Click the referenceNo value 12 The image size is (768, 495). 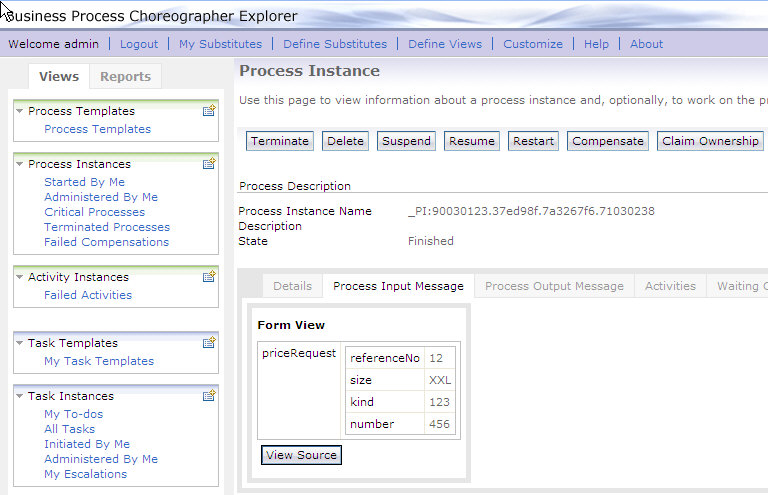coord(436,358)
